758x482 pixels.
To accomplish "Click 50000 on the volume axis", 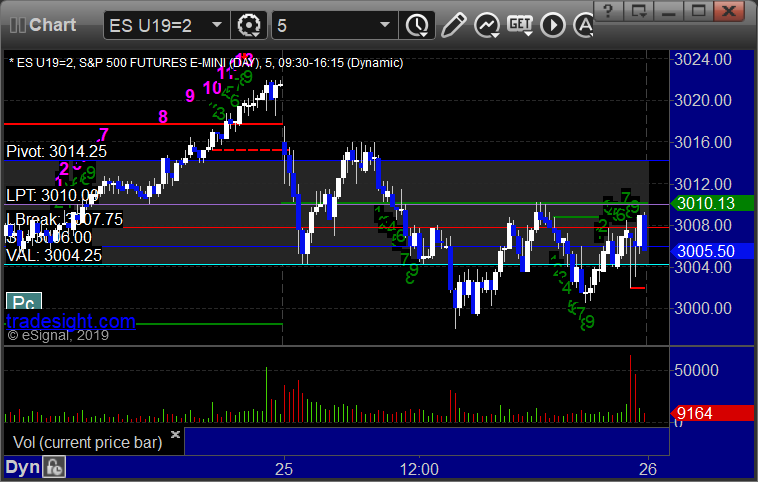I will [696, 370].
